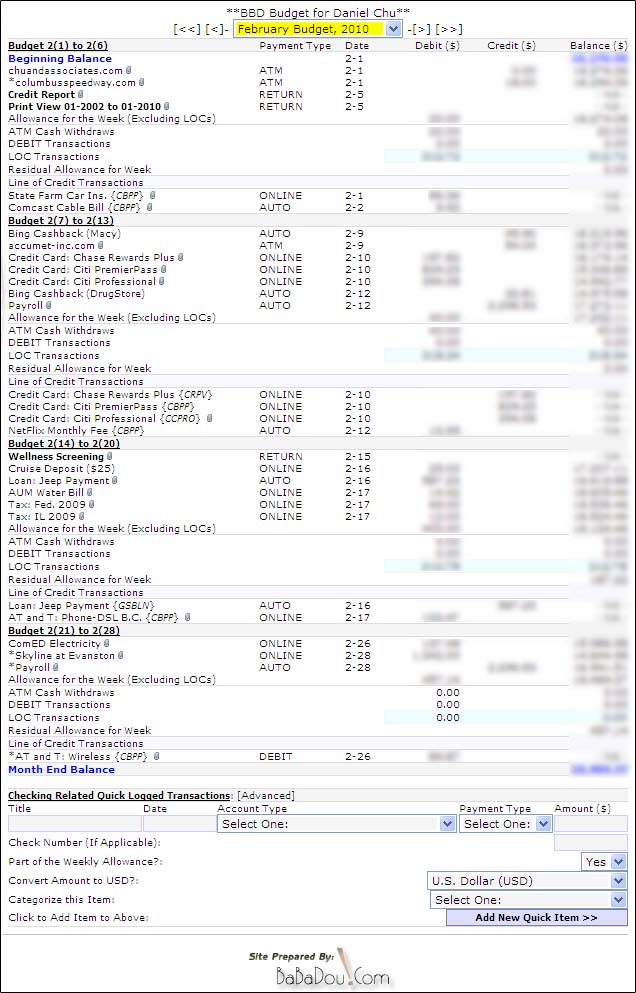Open paperclip icon beside AT and T: Phone-DSL B.C.
636x993 pixels.
click(x=188, y=617)
